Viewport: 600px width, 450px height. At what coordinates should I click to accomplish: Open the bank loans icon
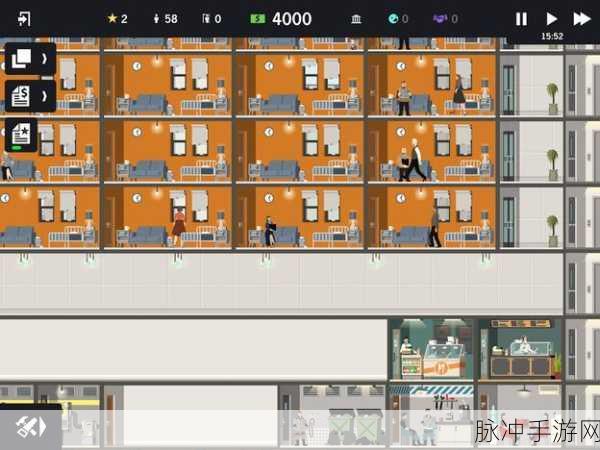point(356,19)
